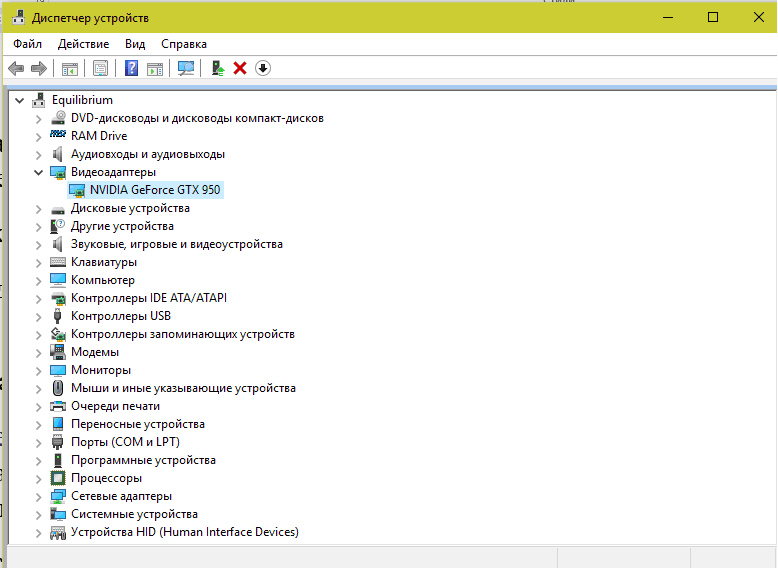Click Контроллеры USB plug icon
This screenshot has height=568, width=778.
point(58,316)
